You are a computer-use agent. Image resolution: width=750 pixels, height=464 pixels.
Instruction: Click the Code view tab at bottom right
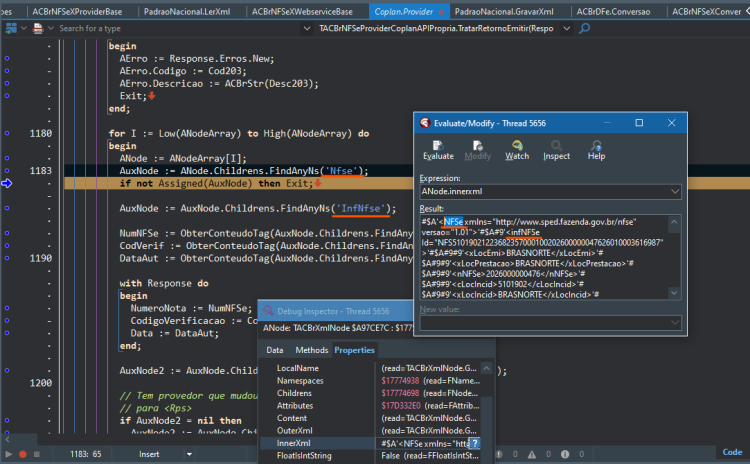[732, 452]
